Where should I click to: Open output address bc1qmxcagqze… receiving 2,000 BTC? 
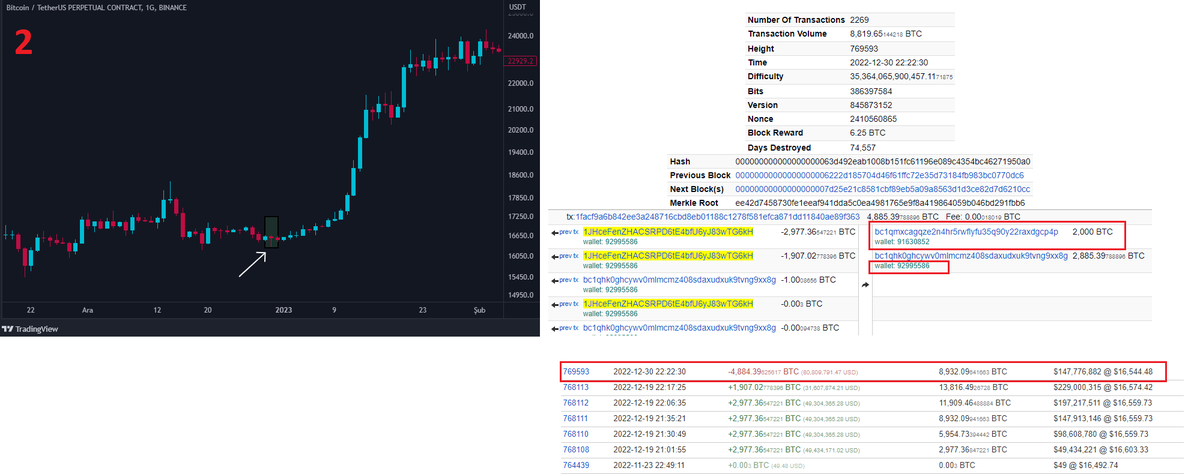(966, 231)
